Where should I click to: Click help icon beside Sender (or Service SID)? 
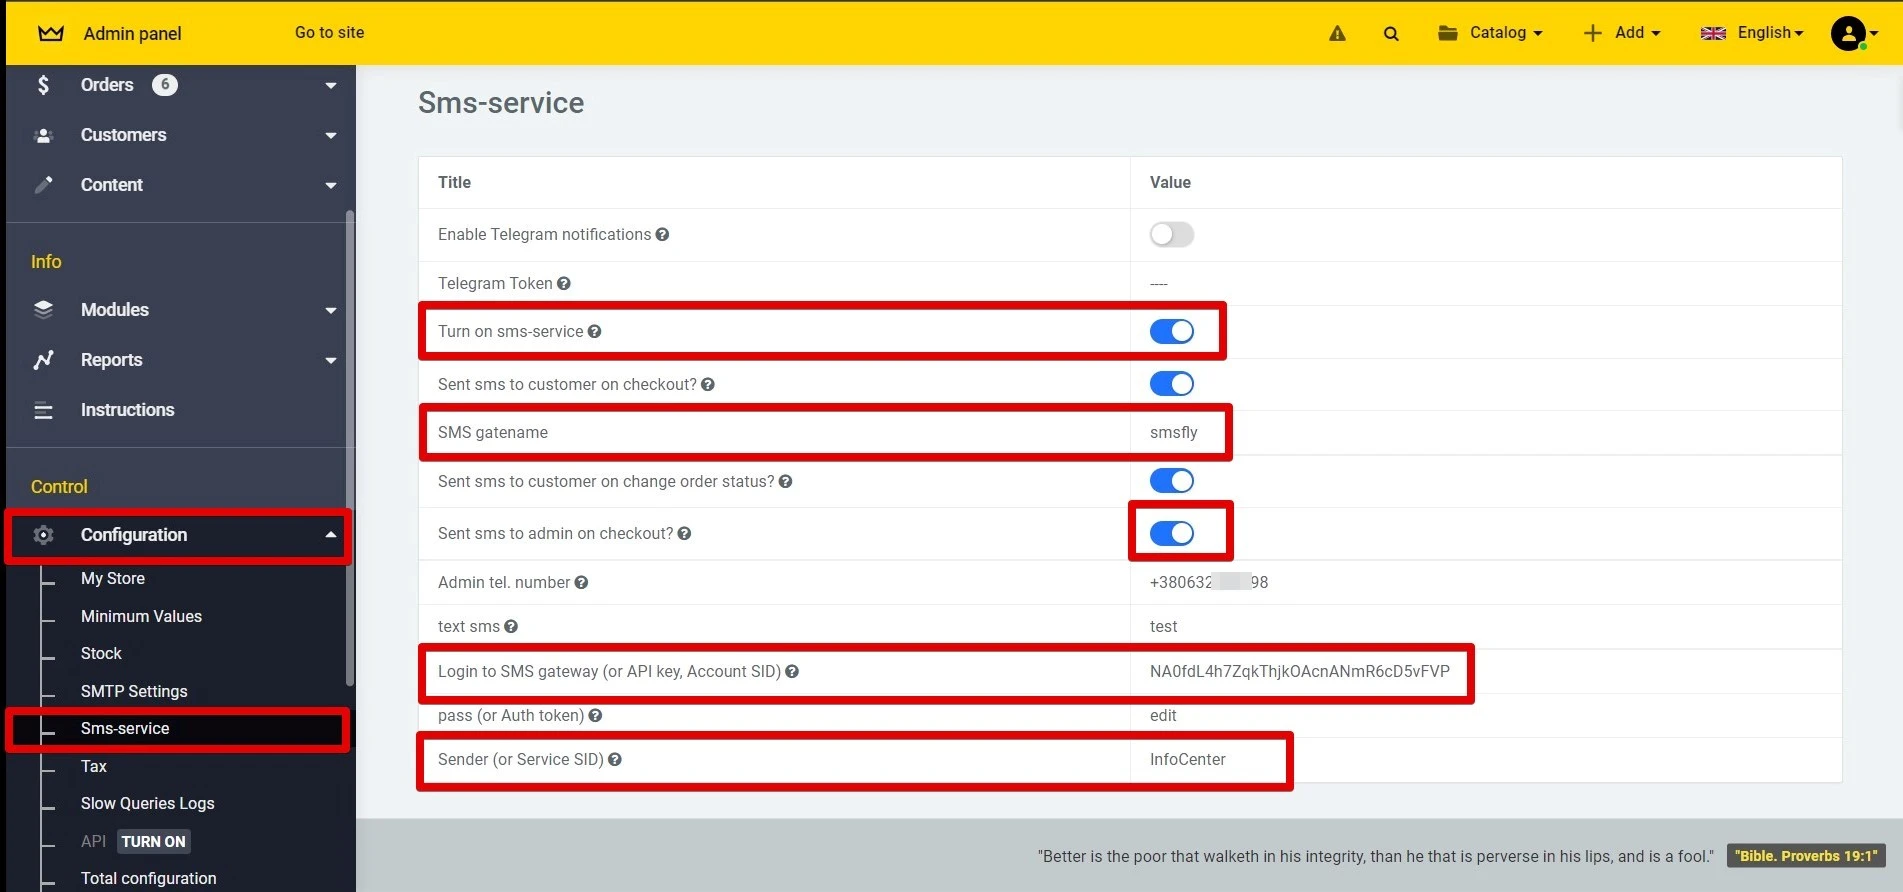click(x=615, y=760)
